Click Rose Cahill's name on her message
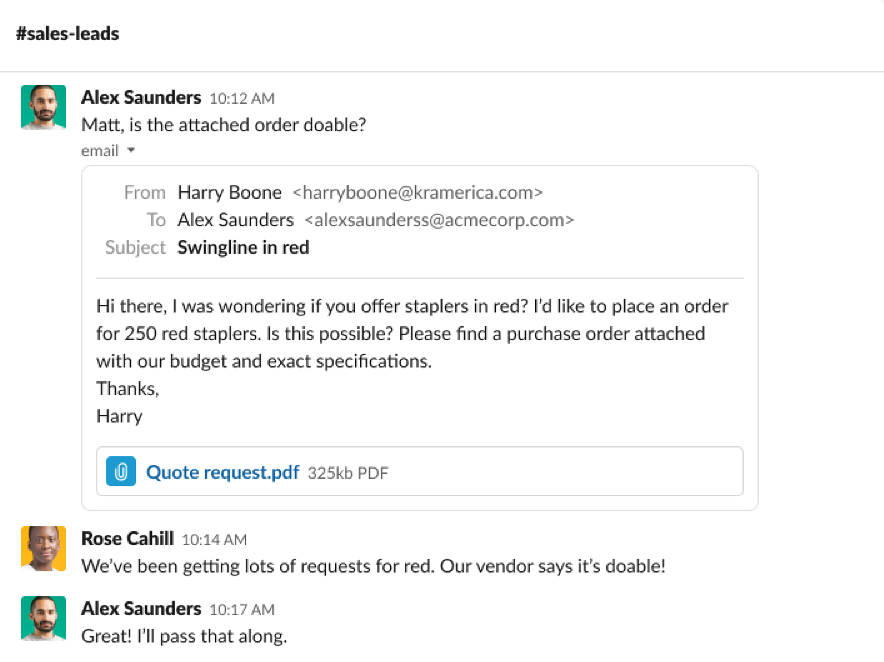The image size is (884, 662). (127, 538)
